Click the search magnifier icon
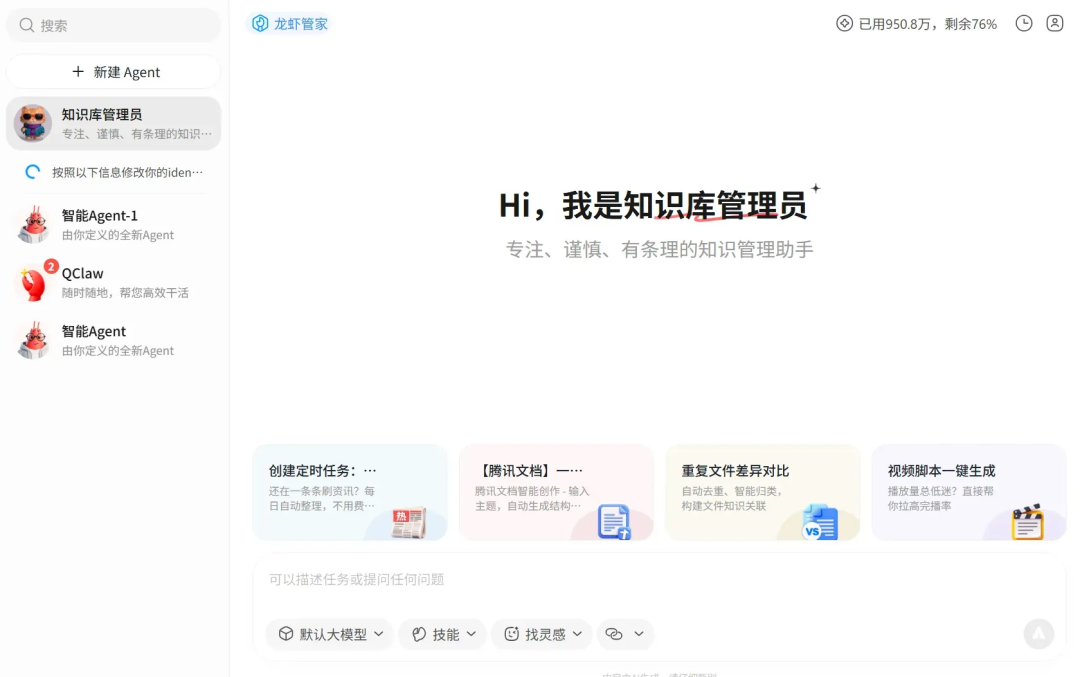 pos(27,25)
